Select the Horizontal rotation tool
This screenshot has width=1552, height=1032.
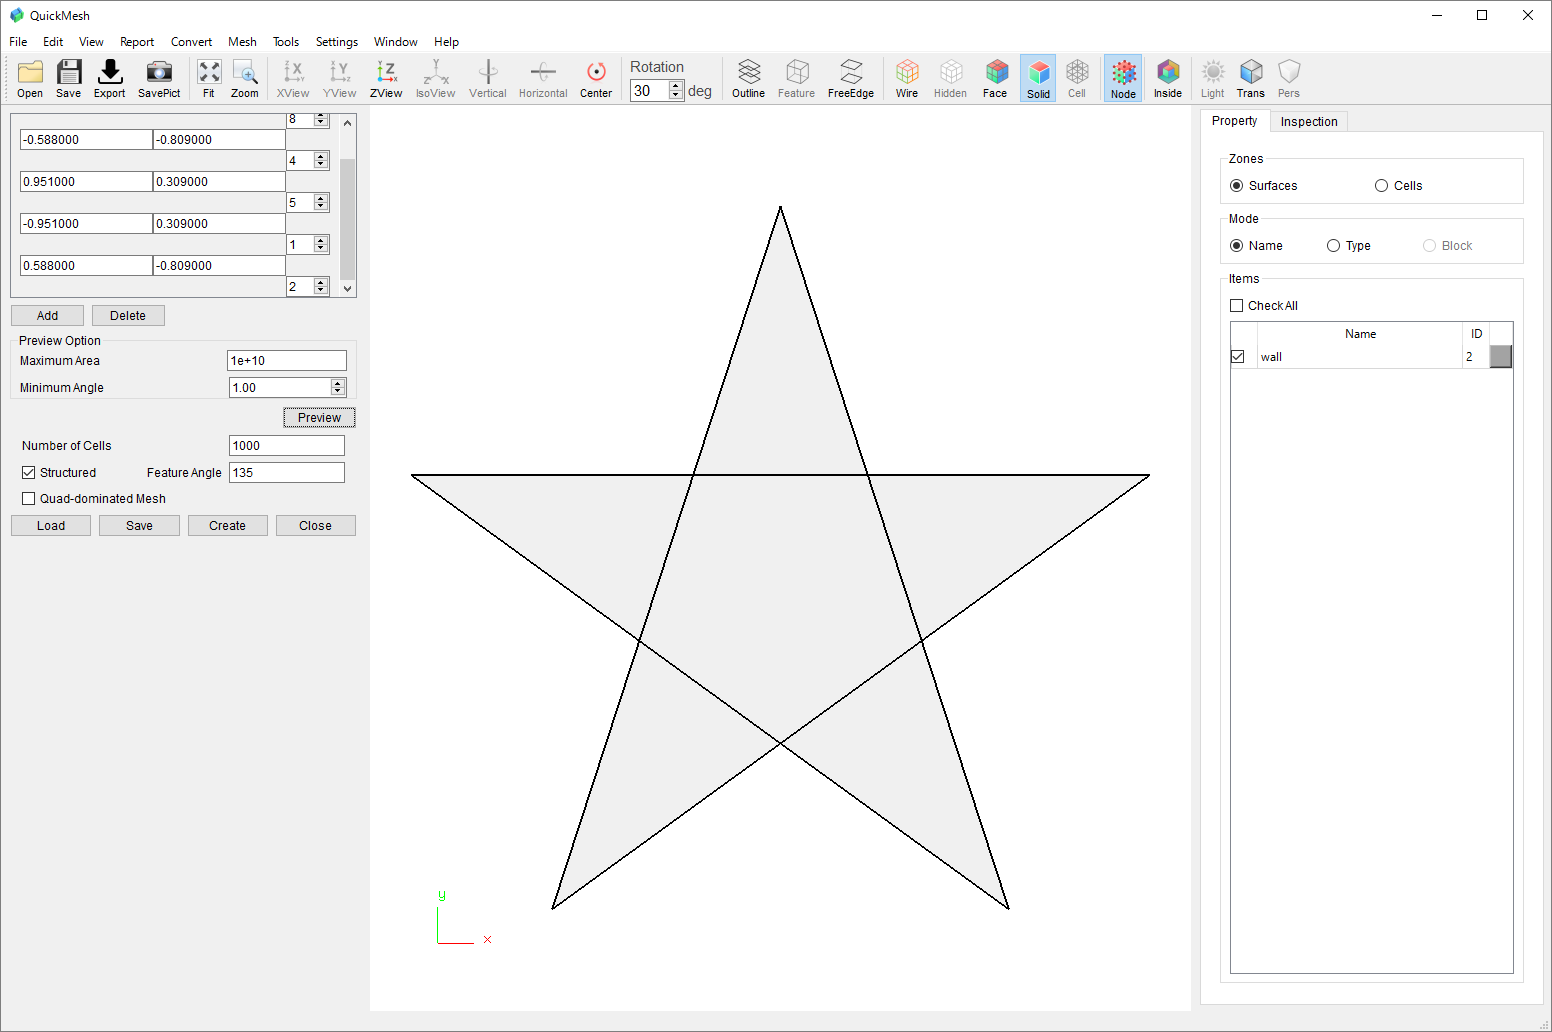(543, 78)
